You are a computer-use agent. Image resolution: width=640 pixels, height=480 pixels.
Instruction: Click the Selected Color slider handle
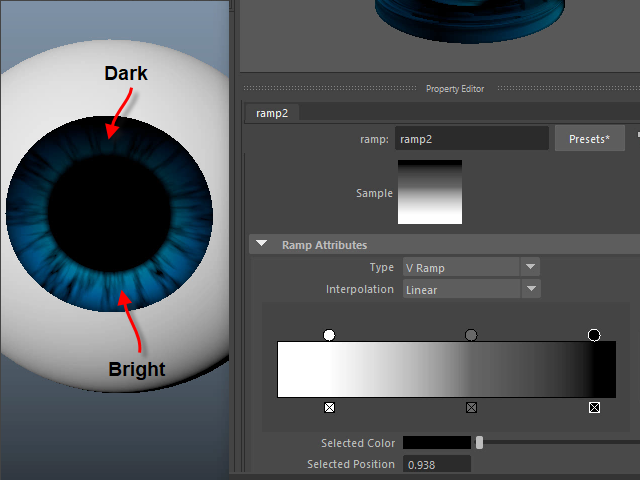480,442
